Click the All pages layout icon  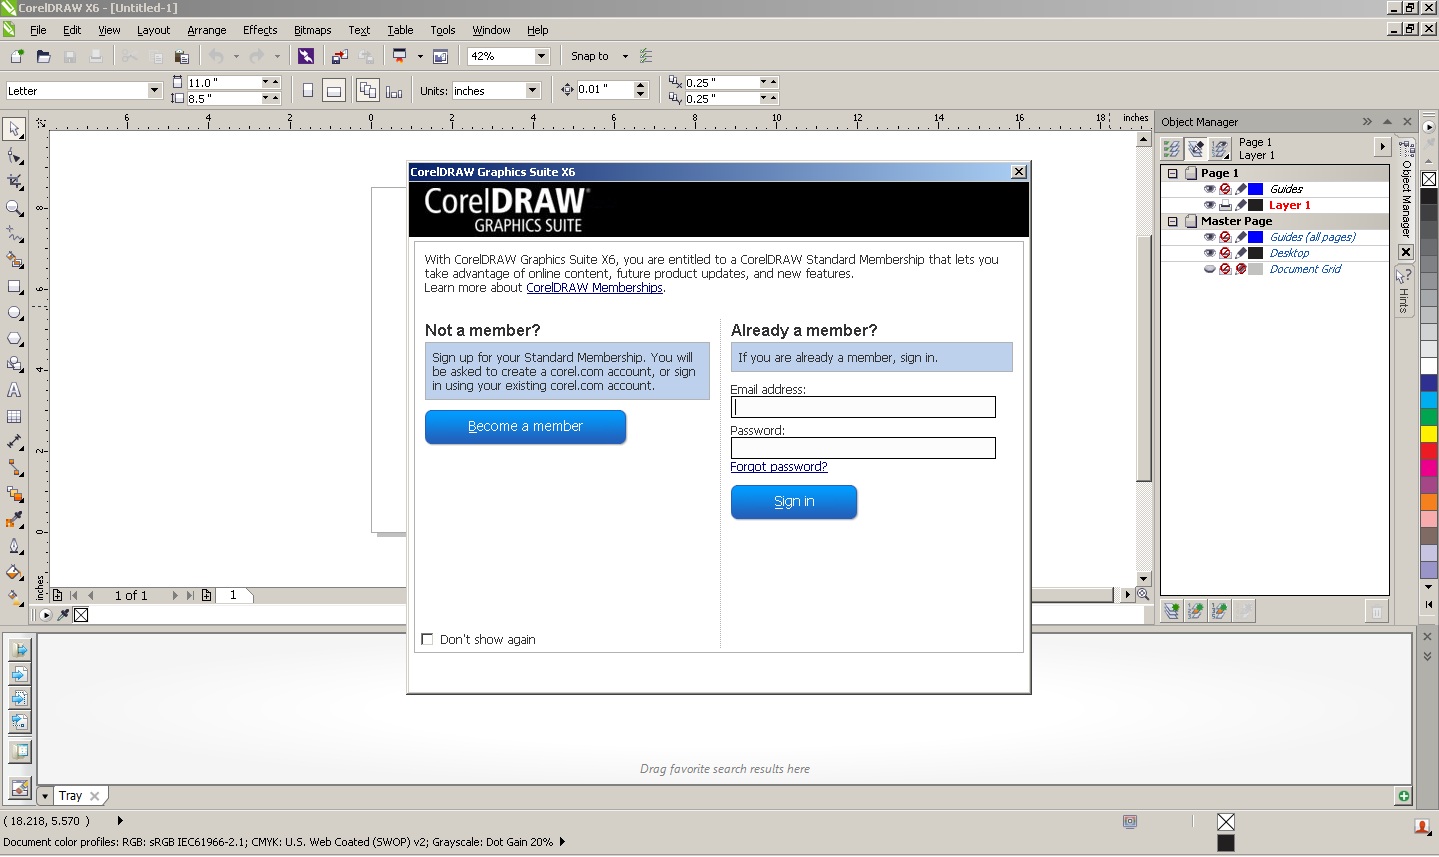click(x=367, y=90)
